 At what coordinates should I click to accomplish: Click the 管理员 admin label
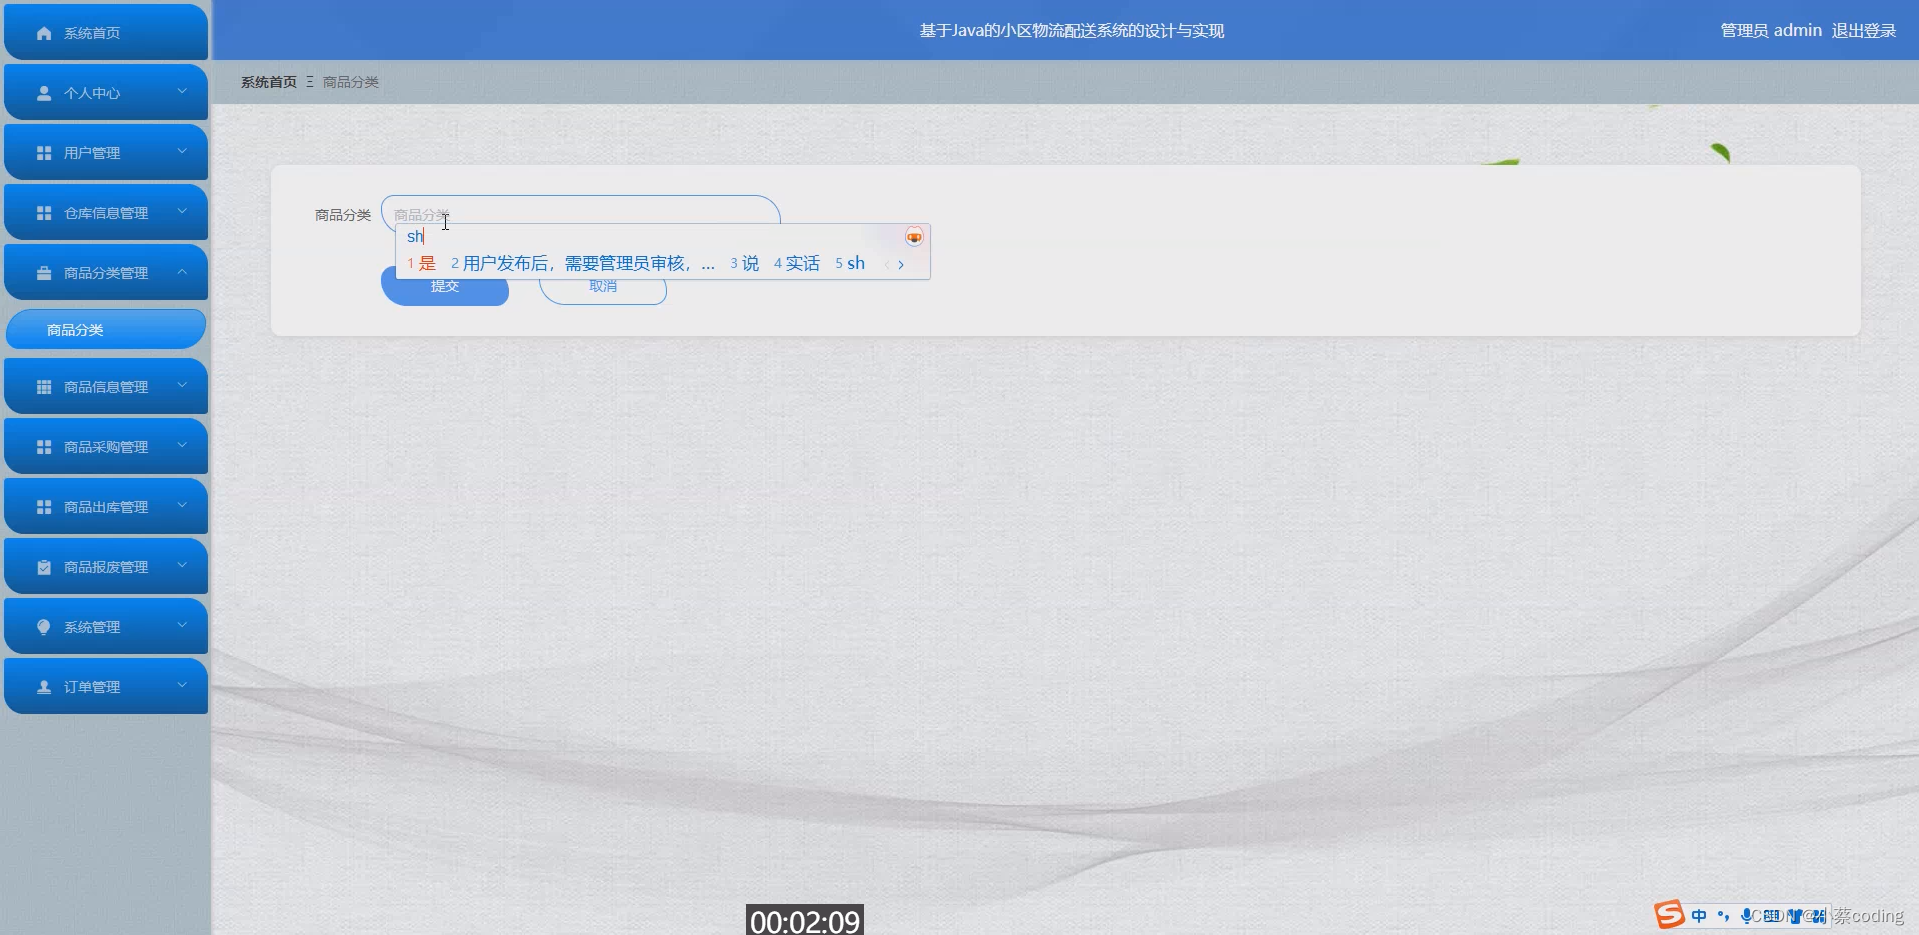(x=1771, y=30)
